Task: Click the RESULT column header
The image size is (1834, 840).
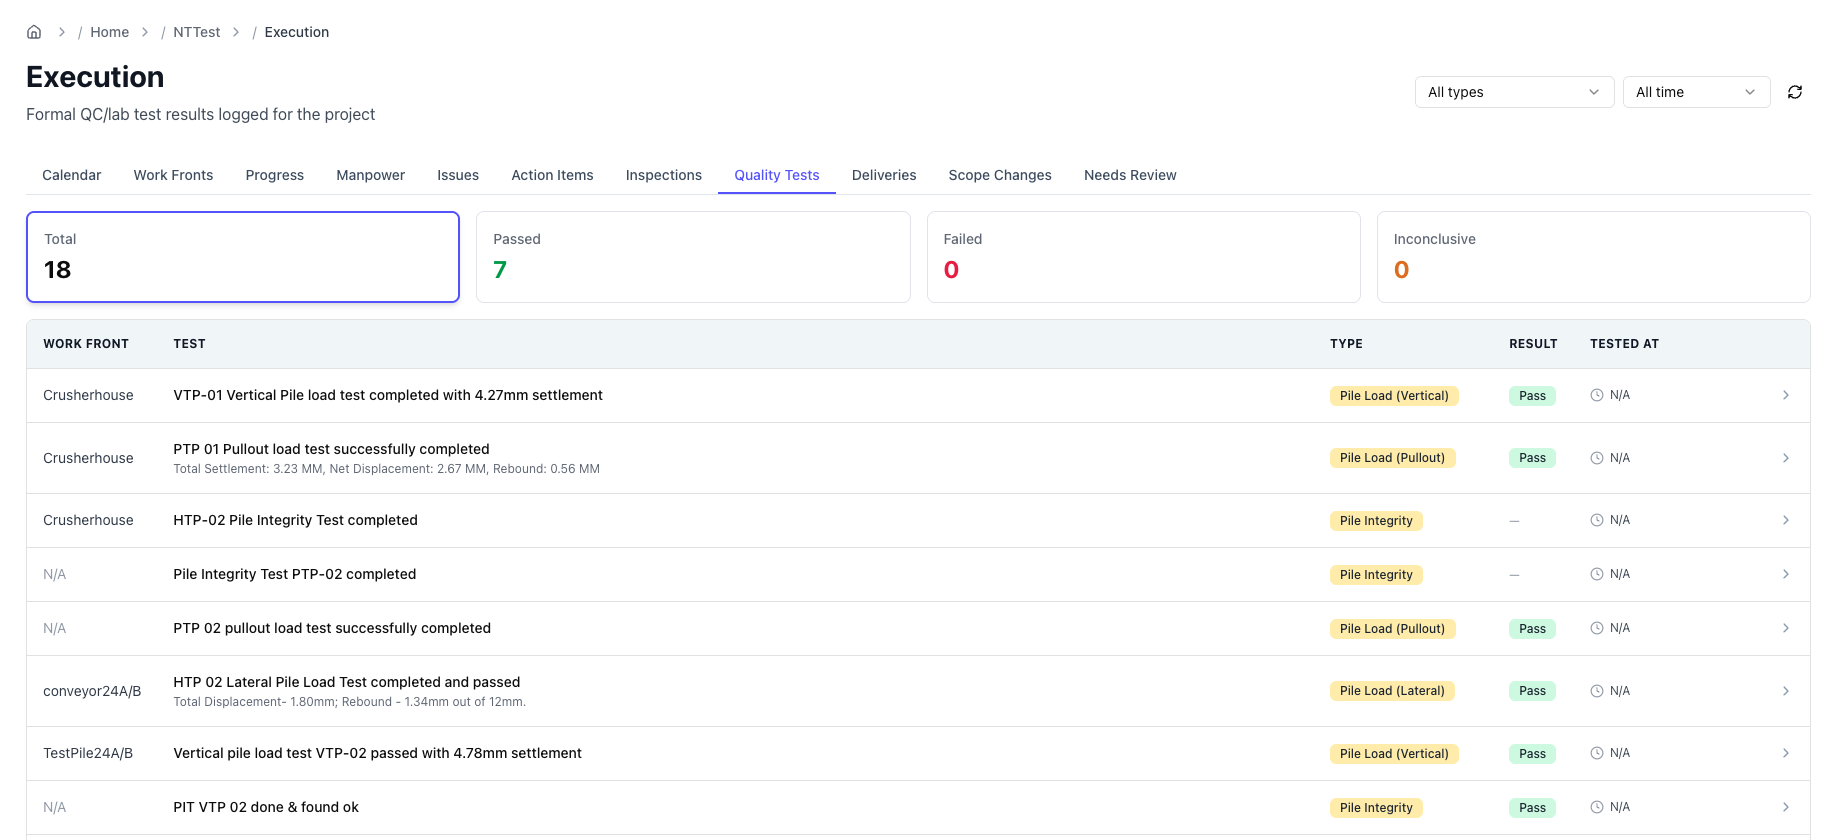Action: click(x=1533, y=344)
